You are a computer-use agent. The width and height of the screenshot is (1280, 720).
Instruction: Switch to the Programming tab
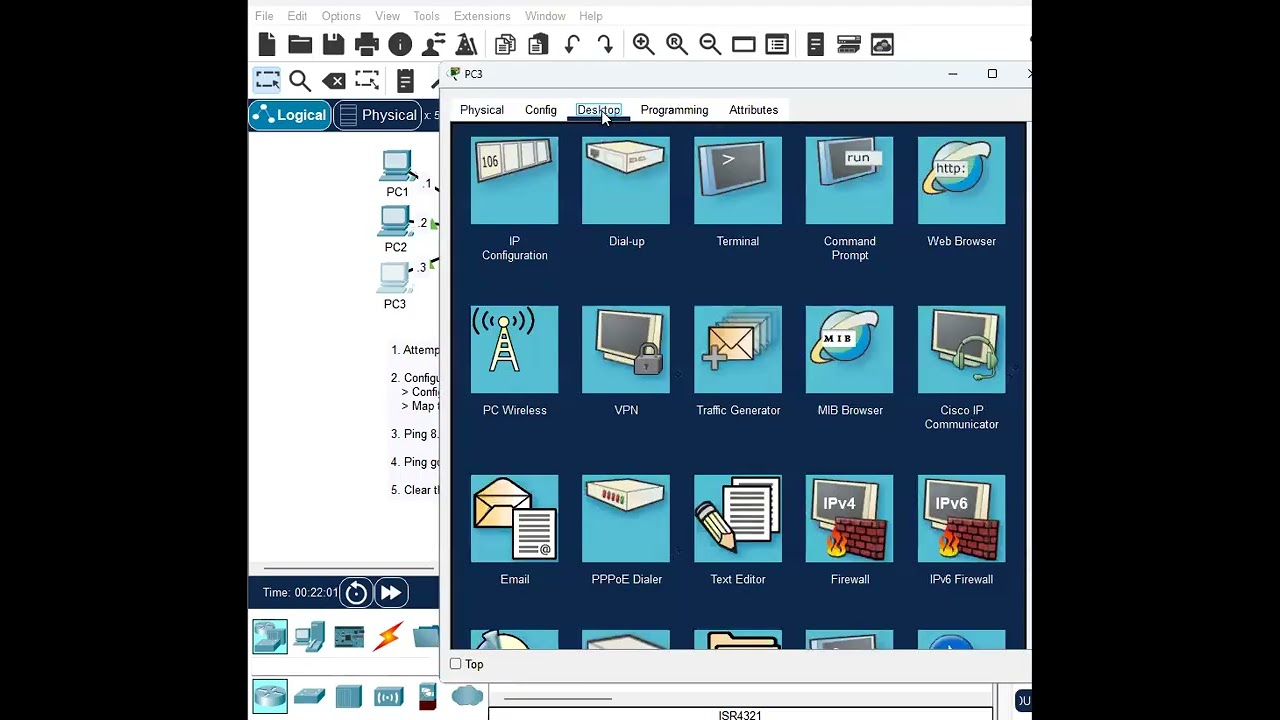[674, 110]
